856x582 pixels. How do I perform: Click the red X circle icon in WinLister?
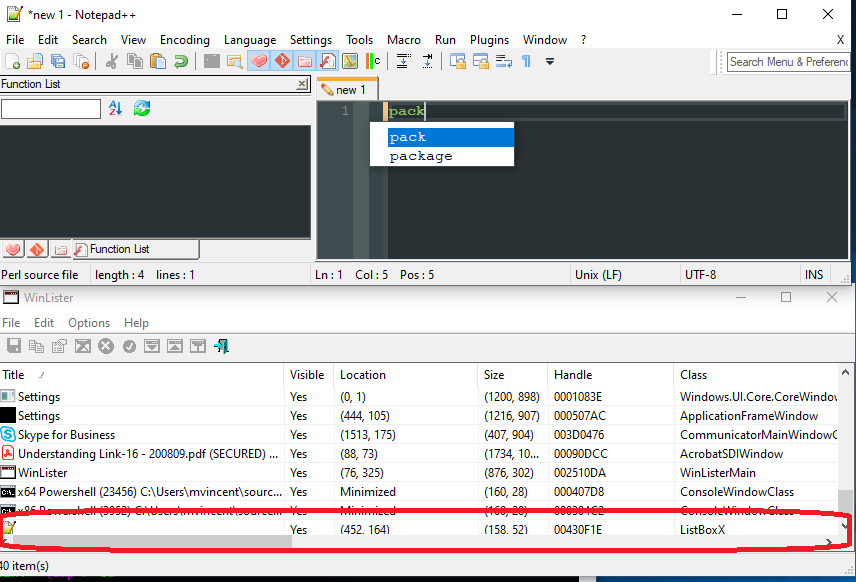[106, 346]
